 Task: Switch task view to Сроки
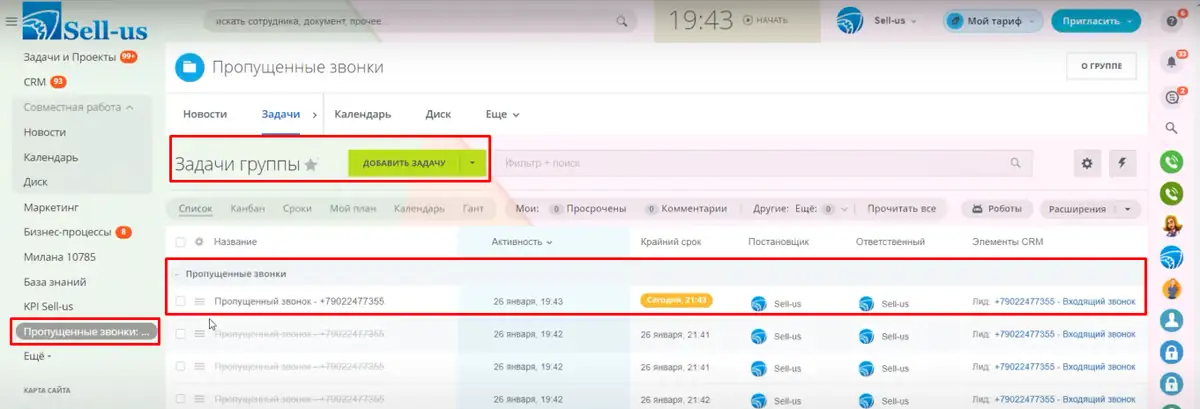[297, 209]
